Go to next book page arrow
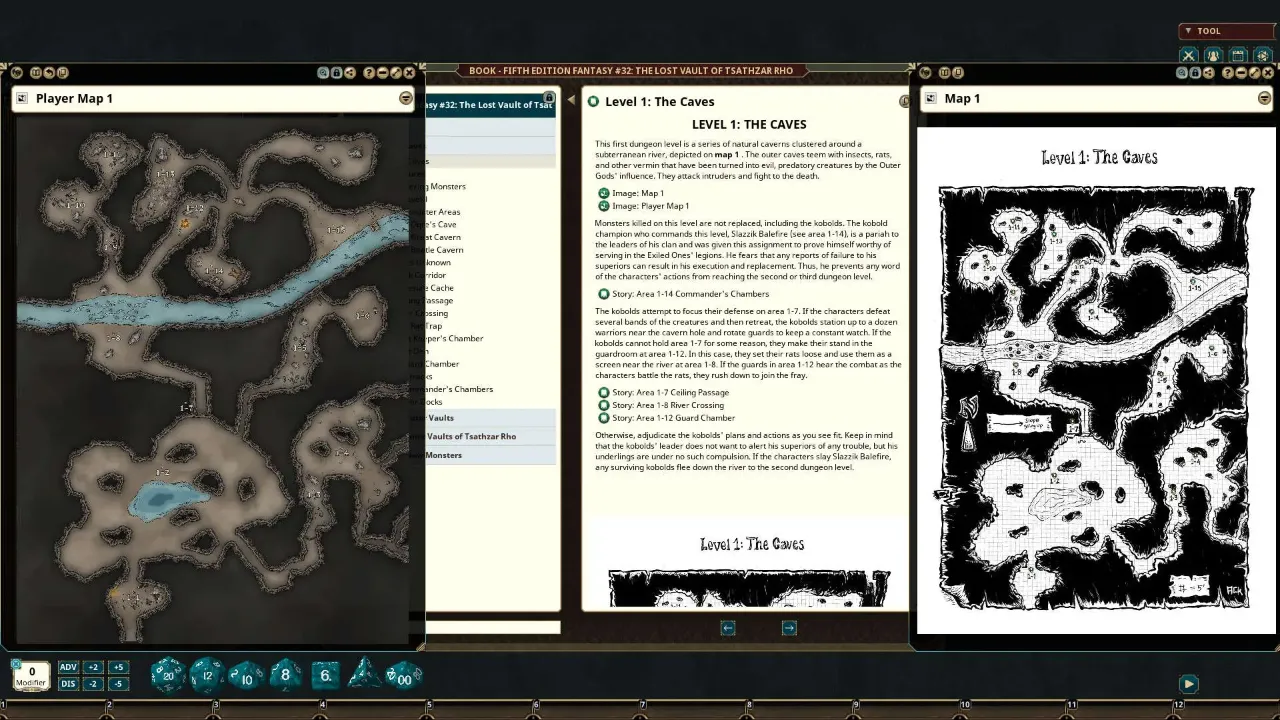This screenshot has height=720, width=1280. click(789, 628)
